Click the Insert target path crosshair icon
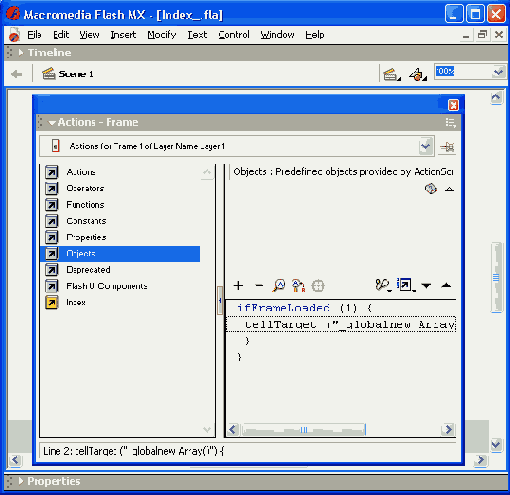 318,286
